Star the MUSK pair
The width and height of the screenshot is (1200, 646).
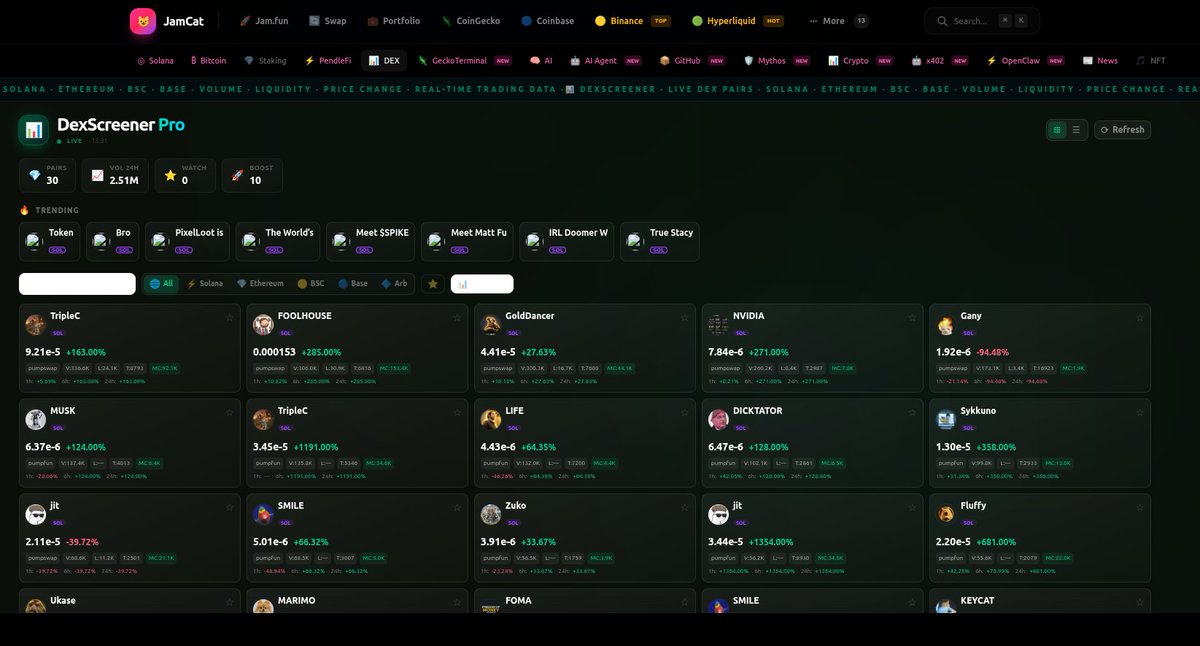(x=229, y=412)
